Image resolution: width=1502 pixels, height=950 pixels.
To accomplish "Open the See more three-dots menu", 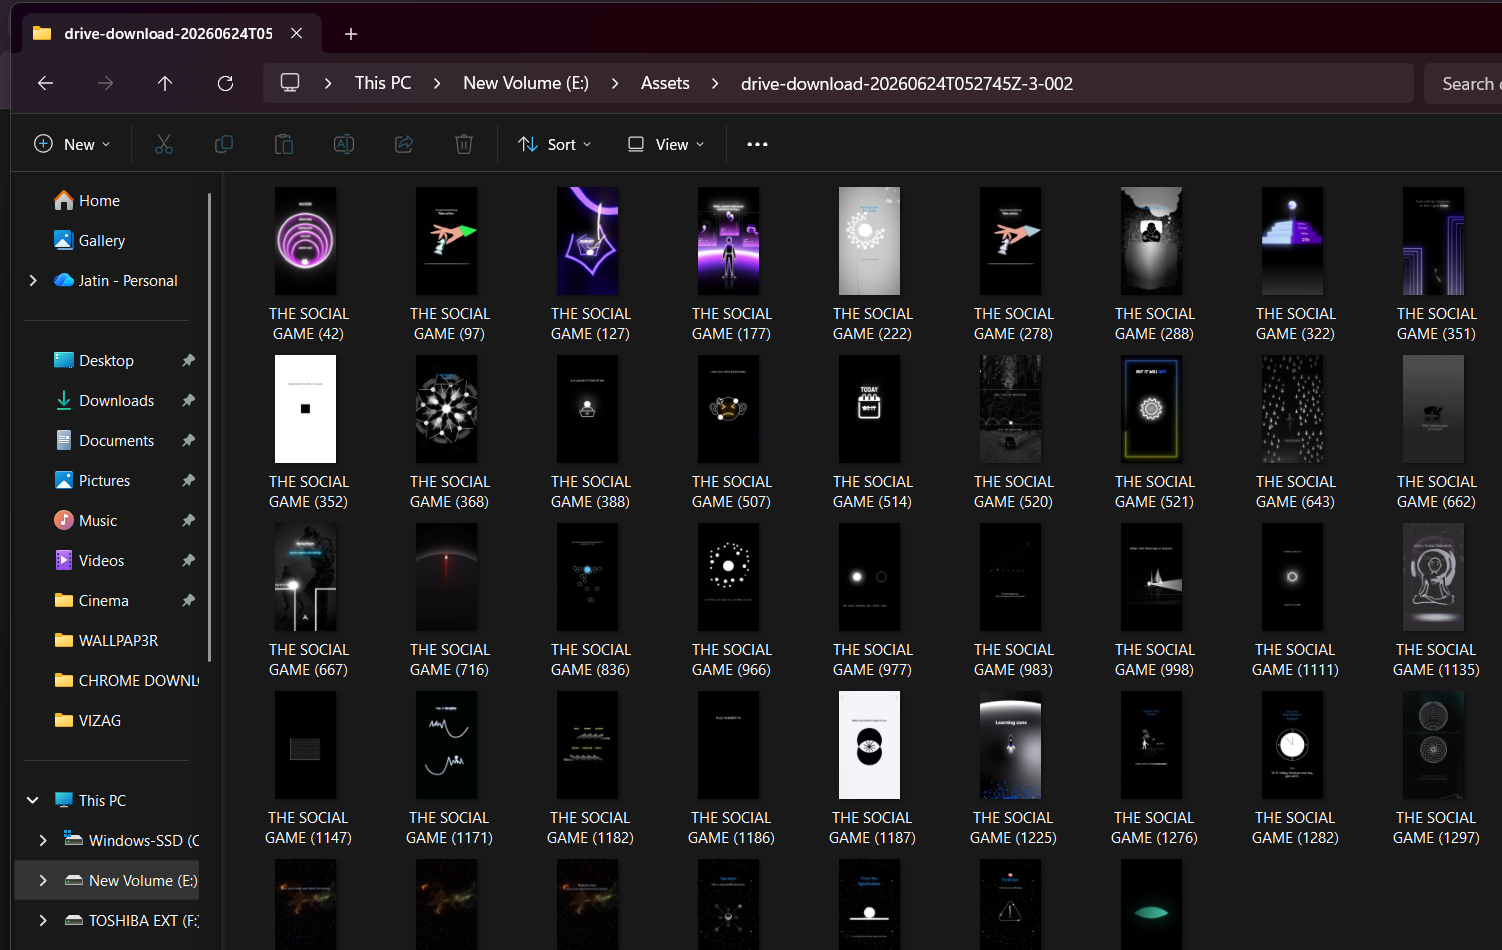I will [x=757, y=144].
